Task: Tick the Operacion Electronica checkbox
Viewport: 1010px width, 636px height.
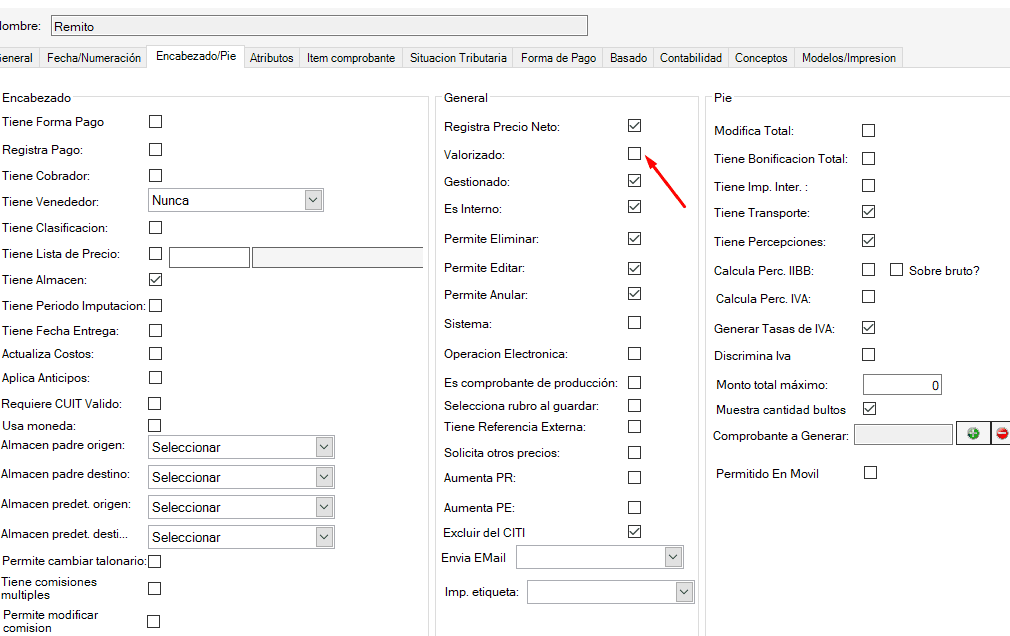Action: pos(634,353)
